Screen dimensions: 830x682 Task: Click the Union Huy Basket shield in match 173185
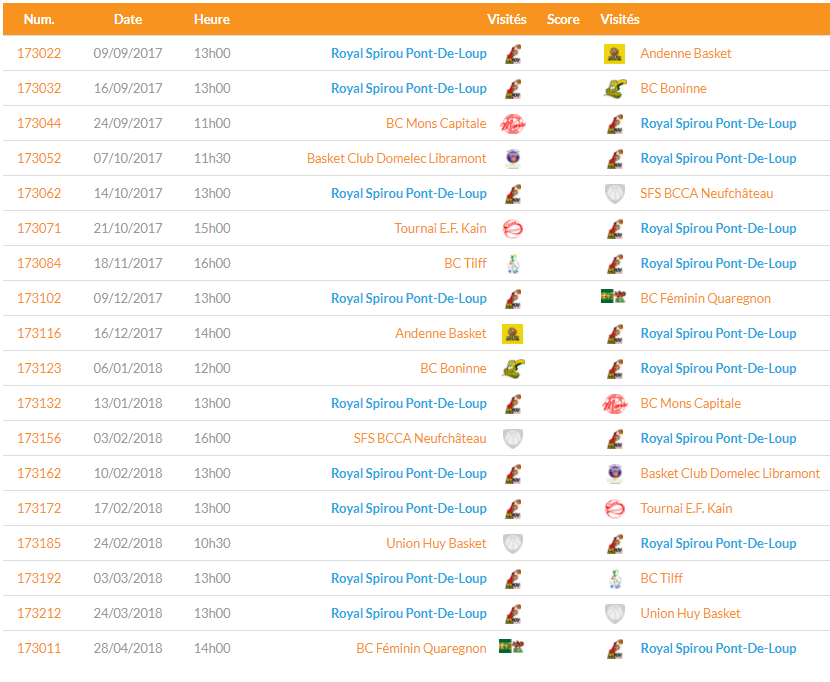click(x=512, y=543)
